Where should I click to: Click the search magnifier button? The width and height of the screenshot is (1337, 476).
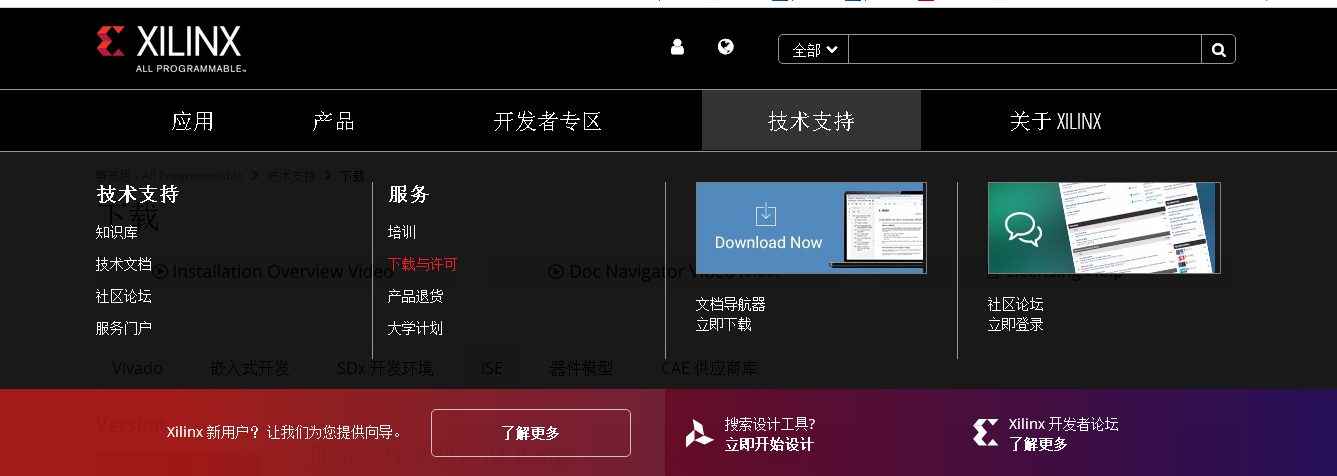[x=1218, y=50]
